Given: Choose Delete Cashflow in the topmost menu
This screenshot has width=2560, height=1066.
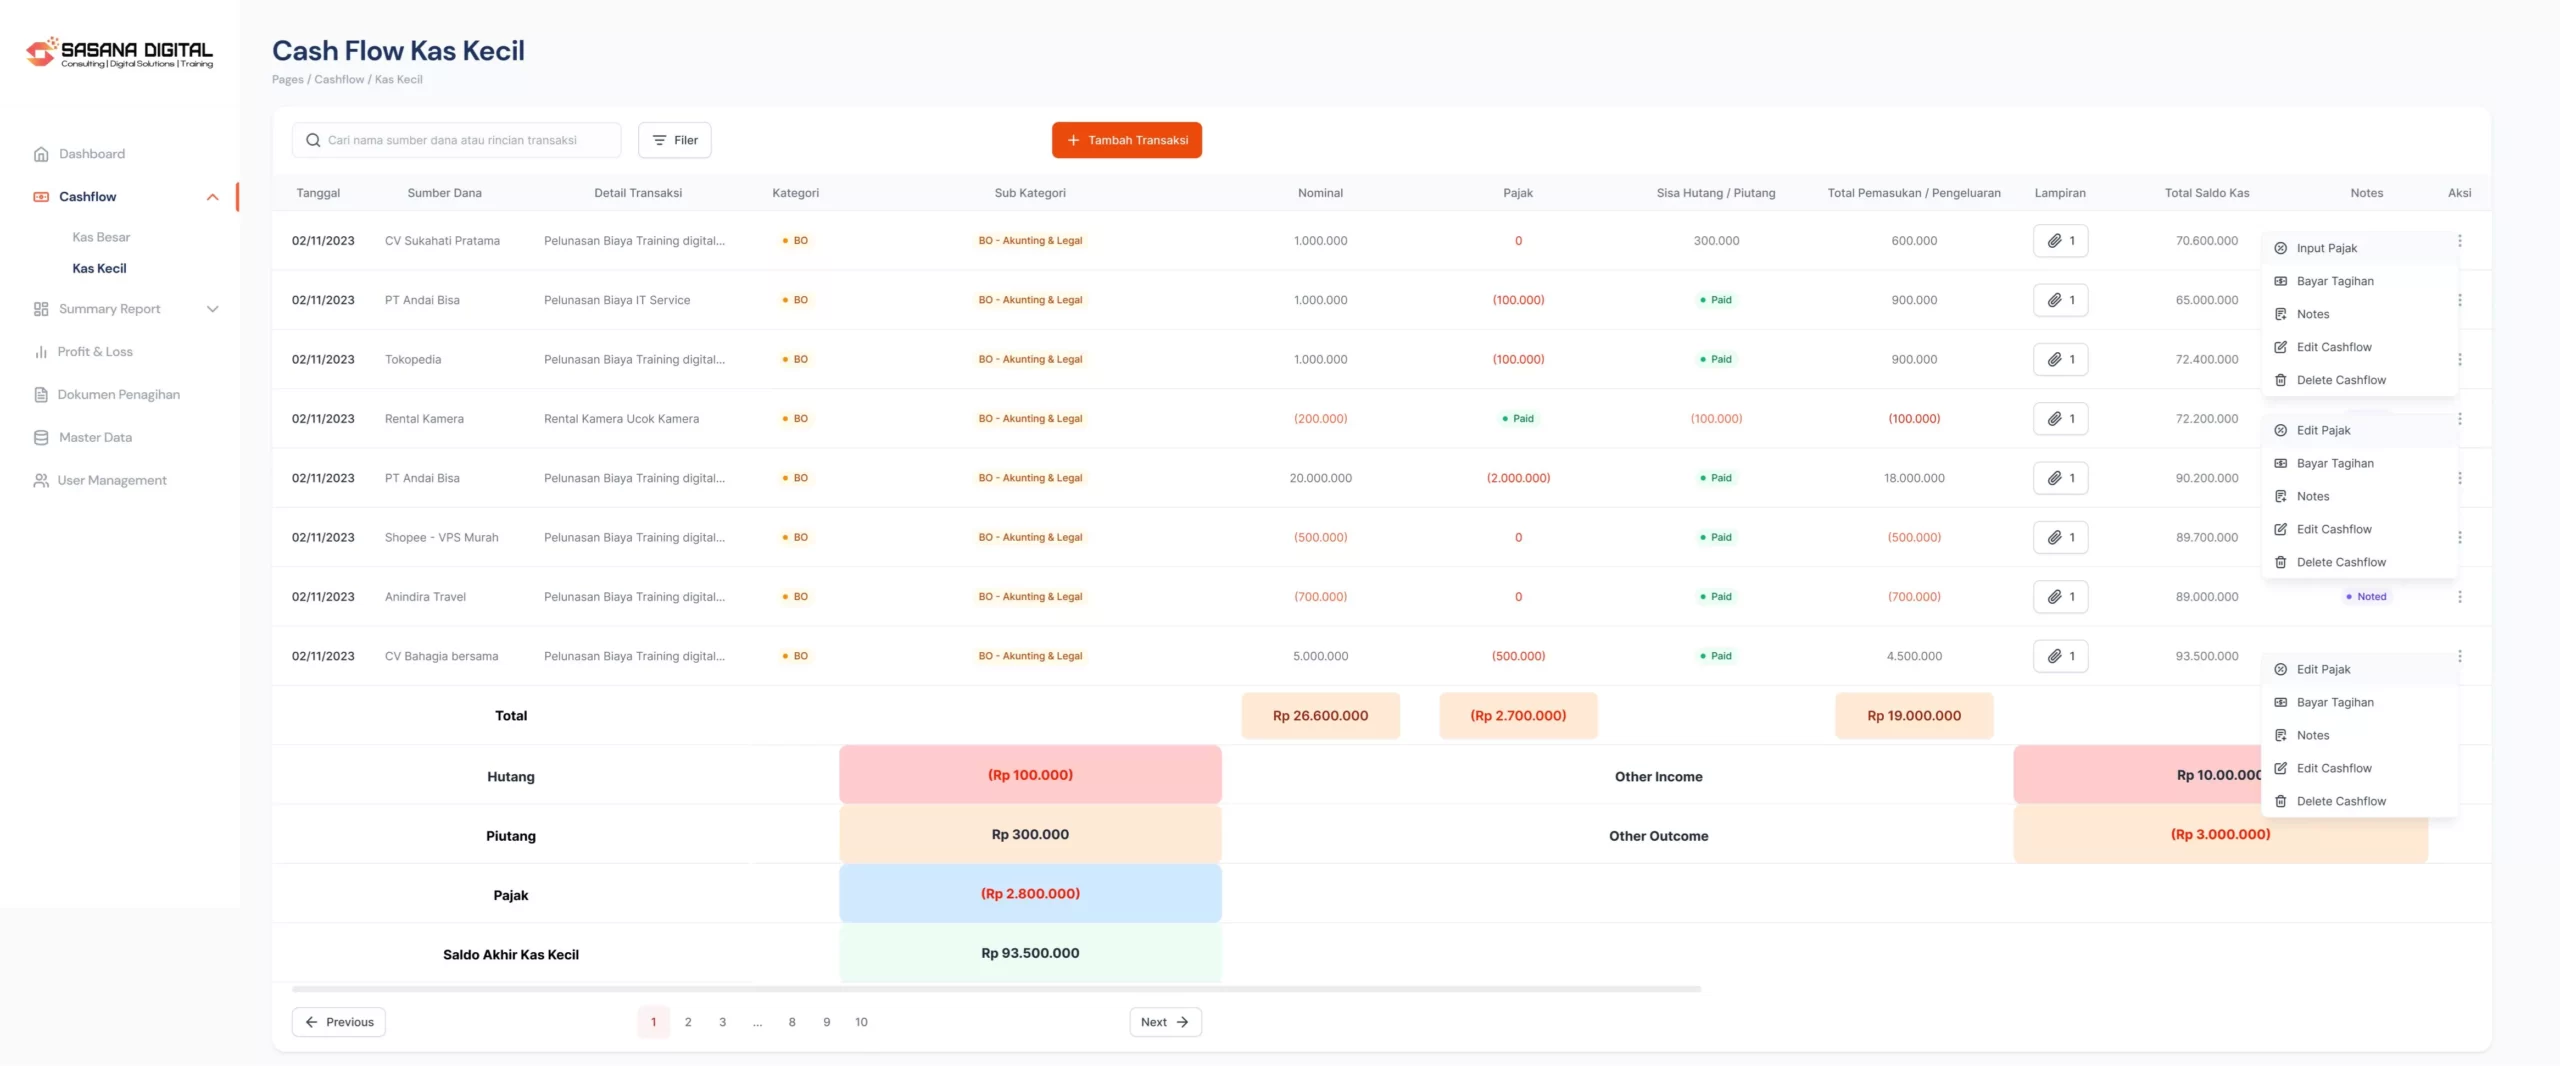Looking at the screenshot, I should click(2358, 380).
